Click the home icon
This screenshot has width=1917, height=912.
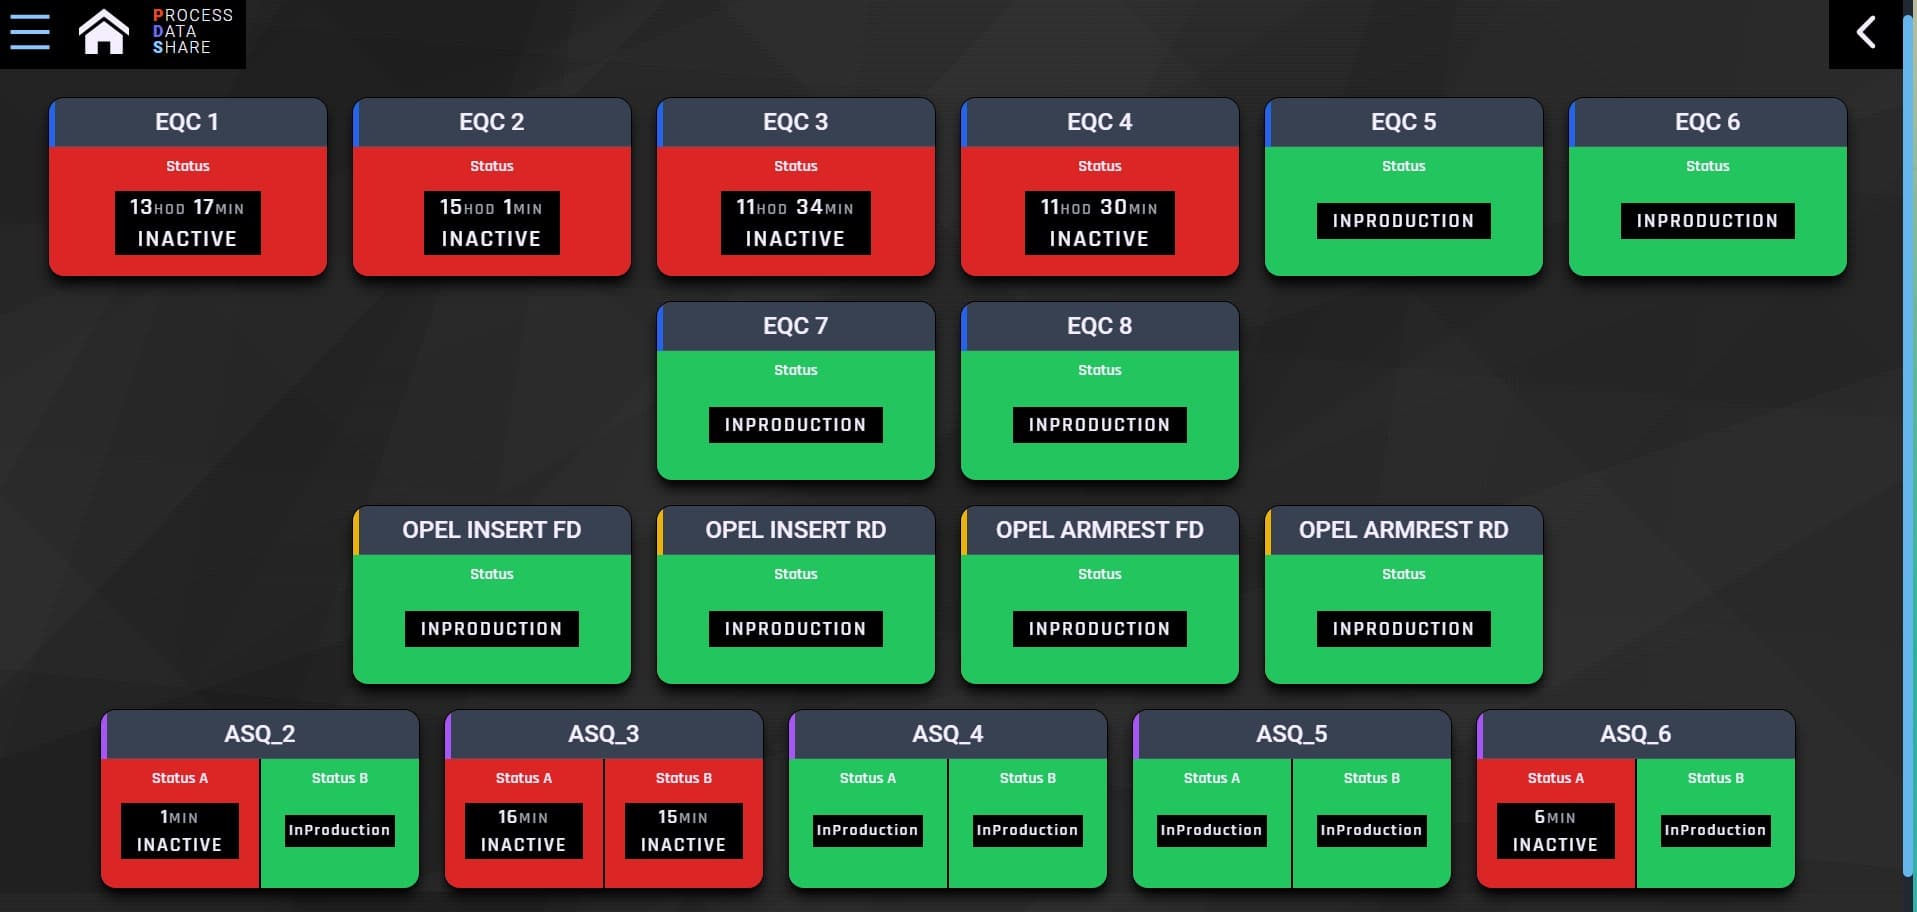click(104, 32)
